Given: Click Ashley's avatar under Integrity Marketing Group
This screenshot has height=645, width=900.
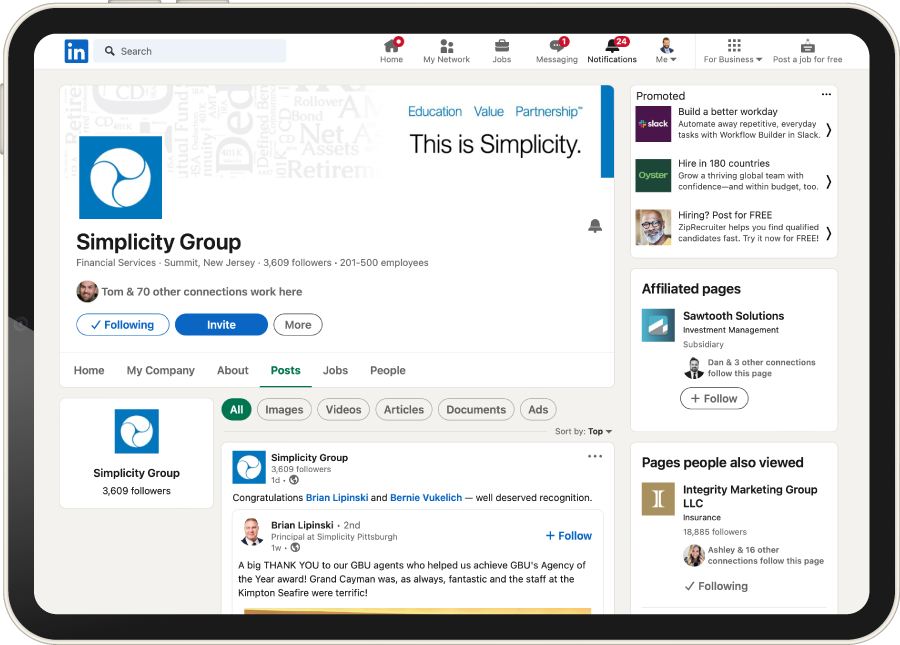Looking at the screenshot, I should pos(694,555).
